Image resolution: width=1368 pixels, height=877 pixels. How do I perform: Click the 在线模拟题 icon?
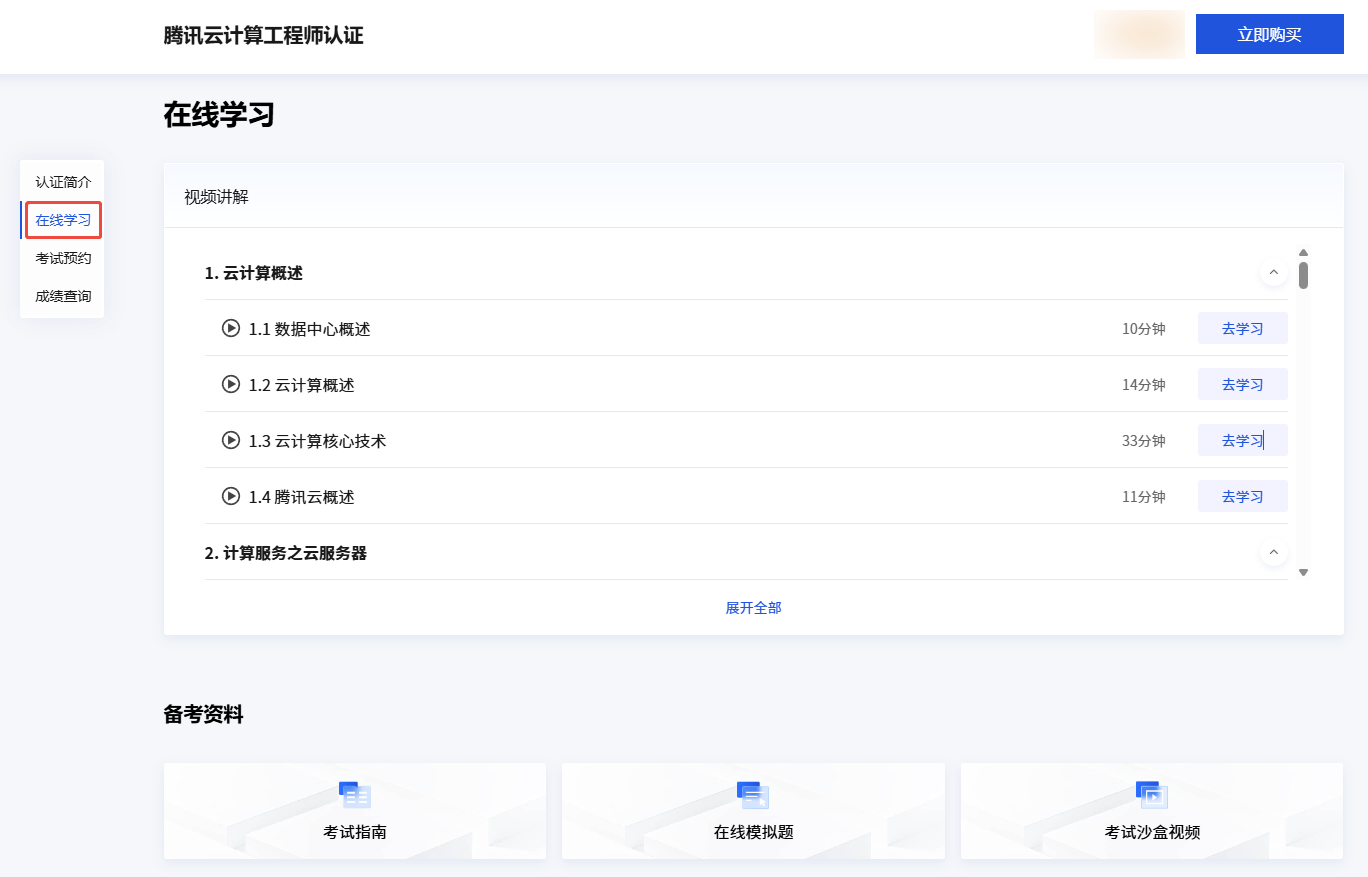(753, 795)
